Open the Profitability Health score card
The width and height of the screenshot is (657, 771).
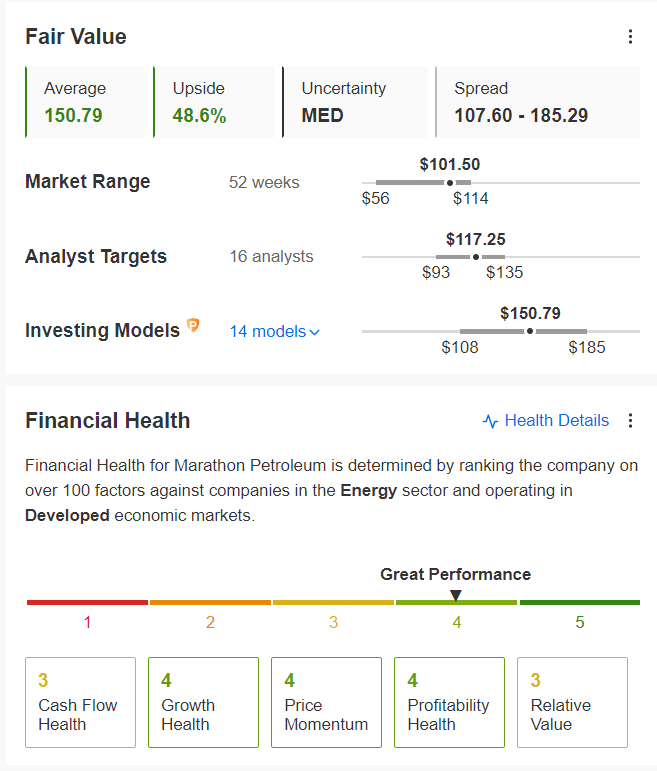pyautogui.click(x=449, y=702)
